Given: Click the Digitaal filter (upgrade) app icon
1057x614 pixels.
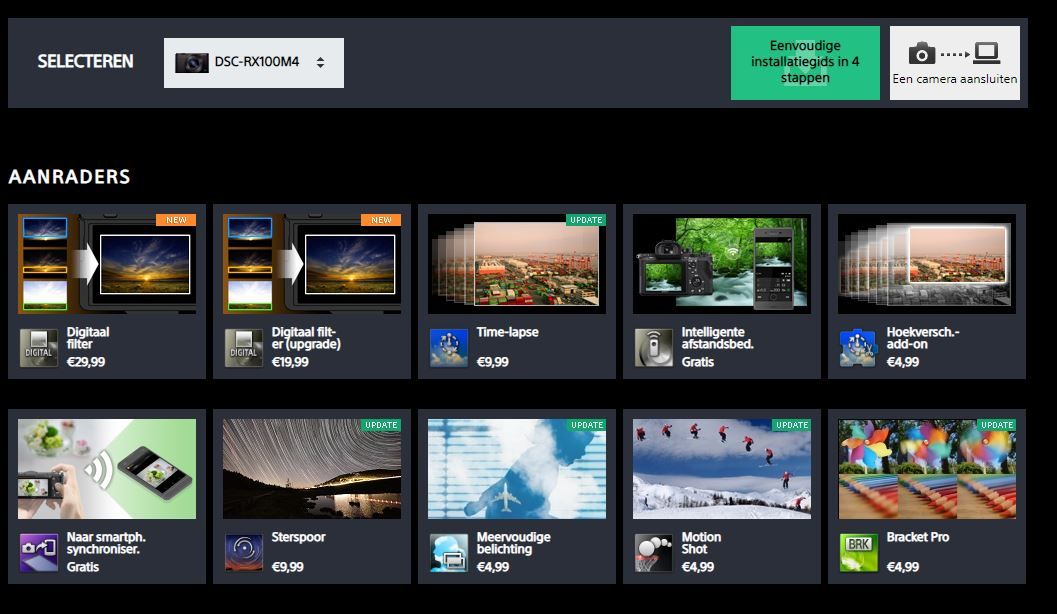Looking at the screenshot, I should 244,347.
